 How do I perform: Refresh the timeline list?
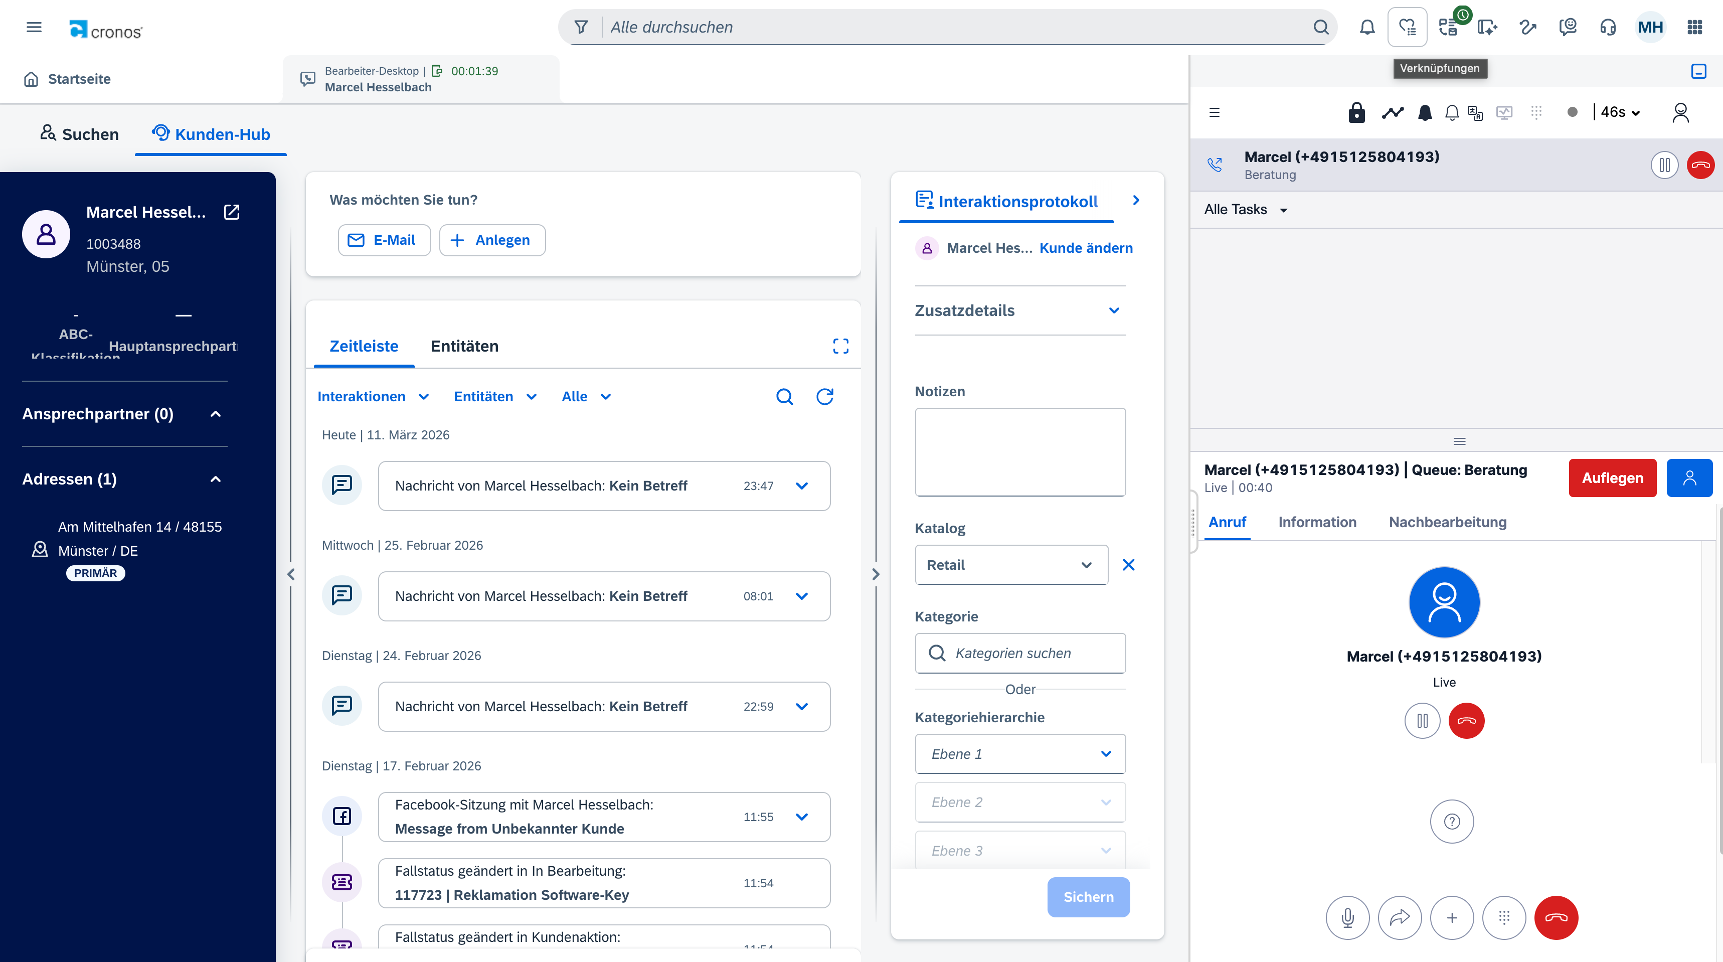click(825, 397)
